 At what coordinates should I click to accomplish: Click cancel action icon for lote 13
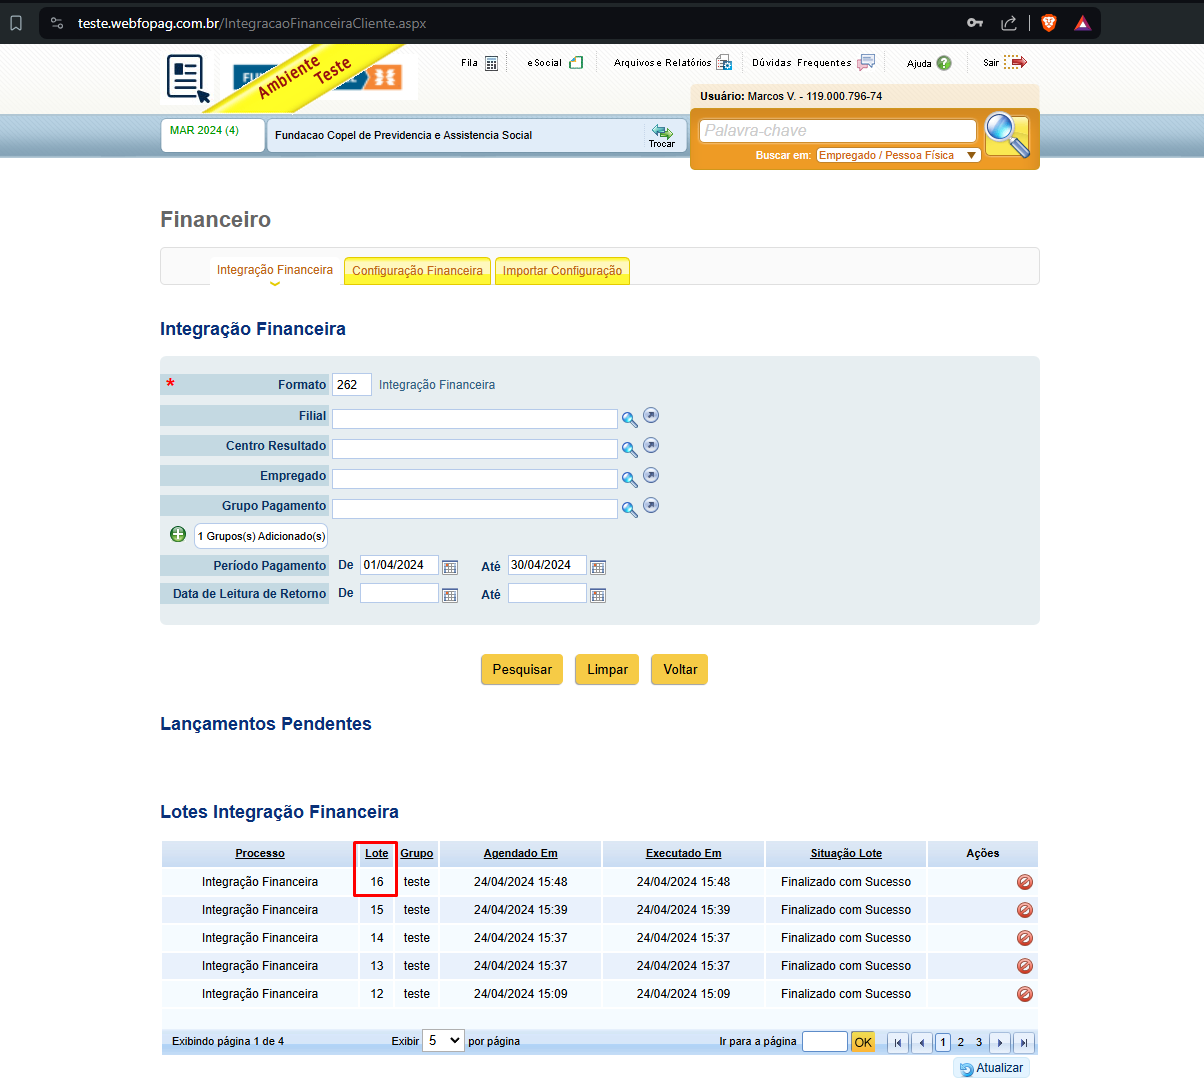click(x=1024, y=966)
